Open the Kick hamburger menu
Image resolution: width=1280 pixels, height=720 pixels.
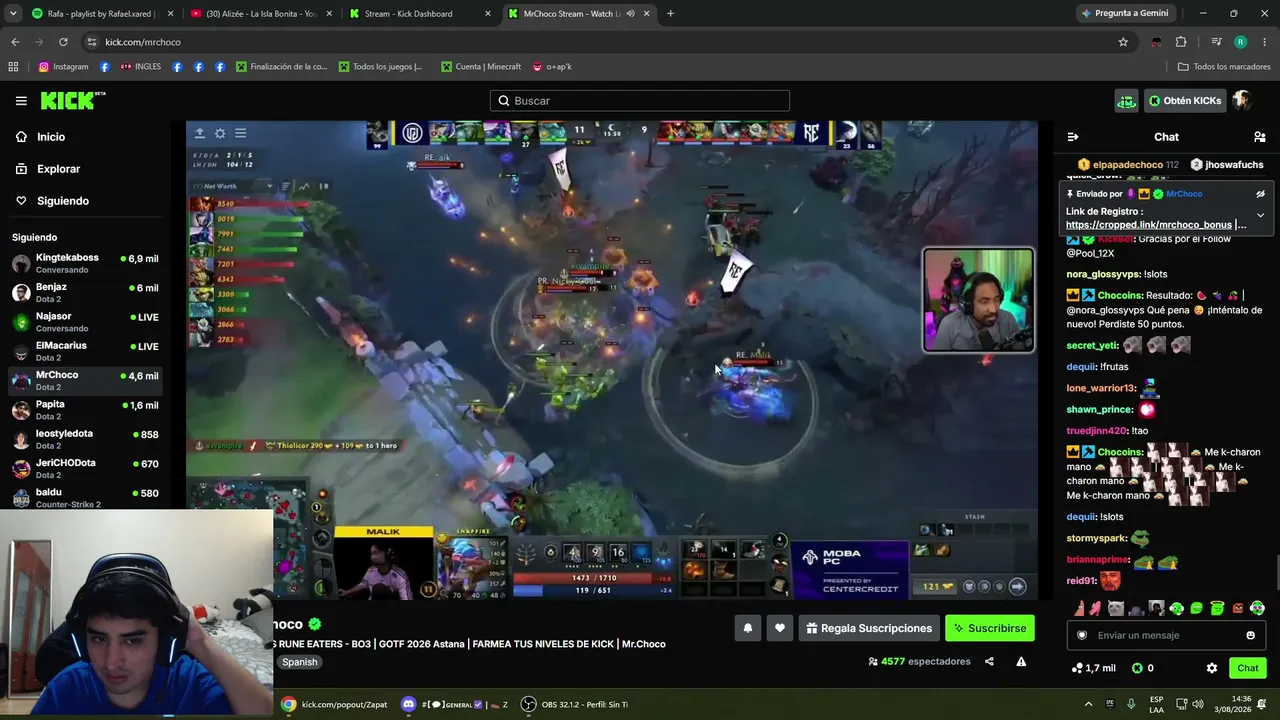point(21,101)
